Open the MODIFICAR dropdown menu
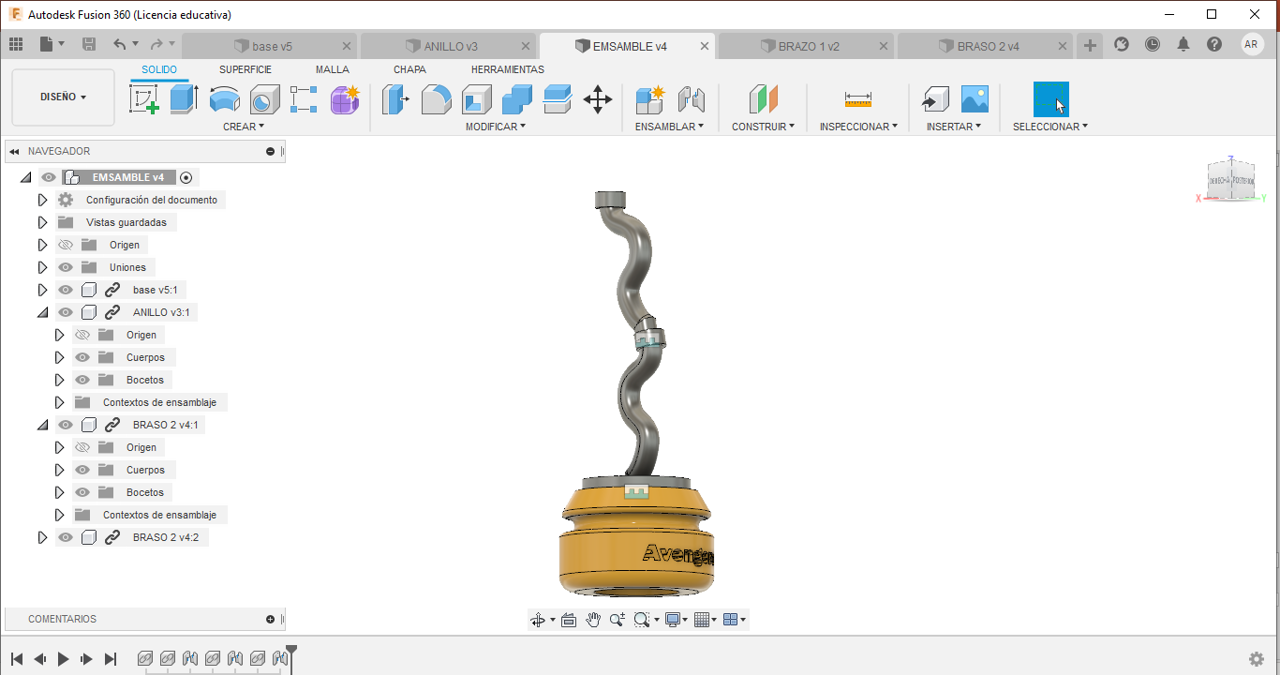The width and height of the screenshot is (1280, 675). (x=495, y=127)
